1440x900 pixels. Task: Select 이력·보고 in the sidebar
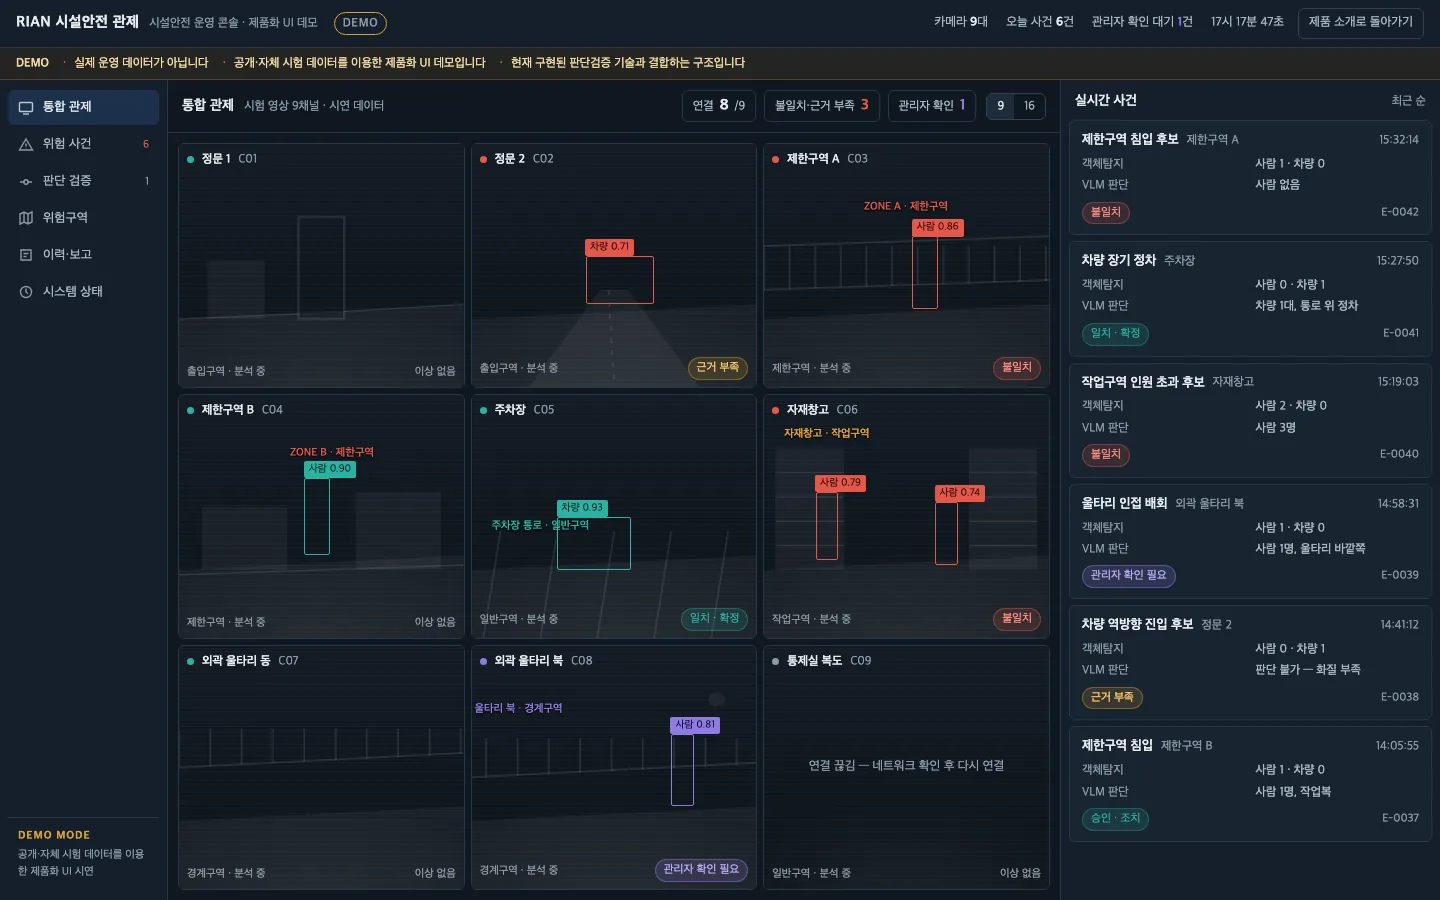coord(83,255)
